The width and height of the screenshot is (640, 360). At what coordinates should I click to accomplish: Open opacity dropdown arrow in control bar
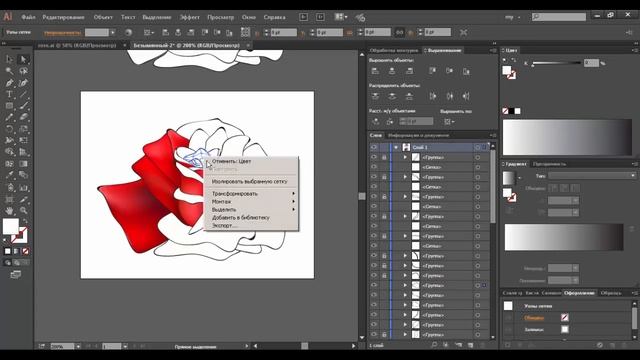pyautogui.click(x=113, y=32)
